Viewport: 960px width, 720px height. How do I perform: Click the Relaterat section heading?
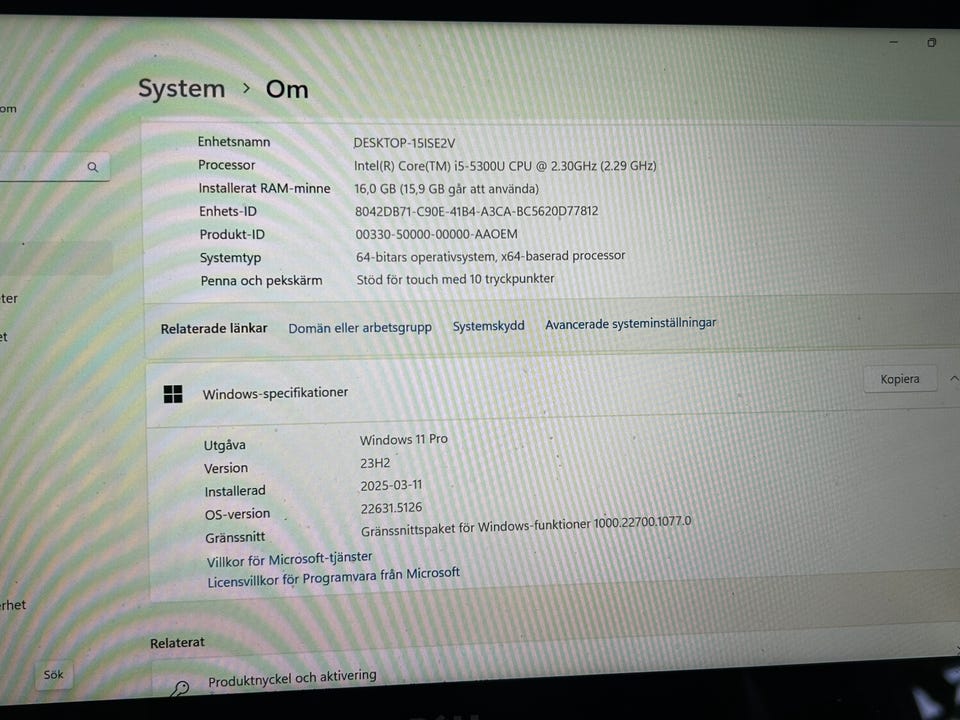(177, 643)
